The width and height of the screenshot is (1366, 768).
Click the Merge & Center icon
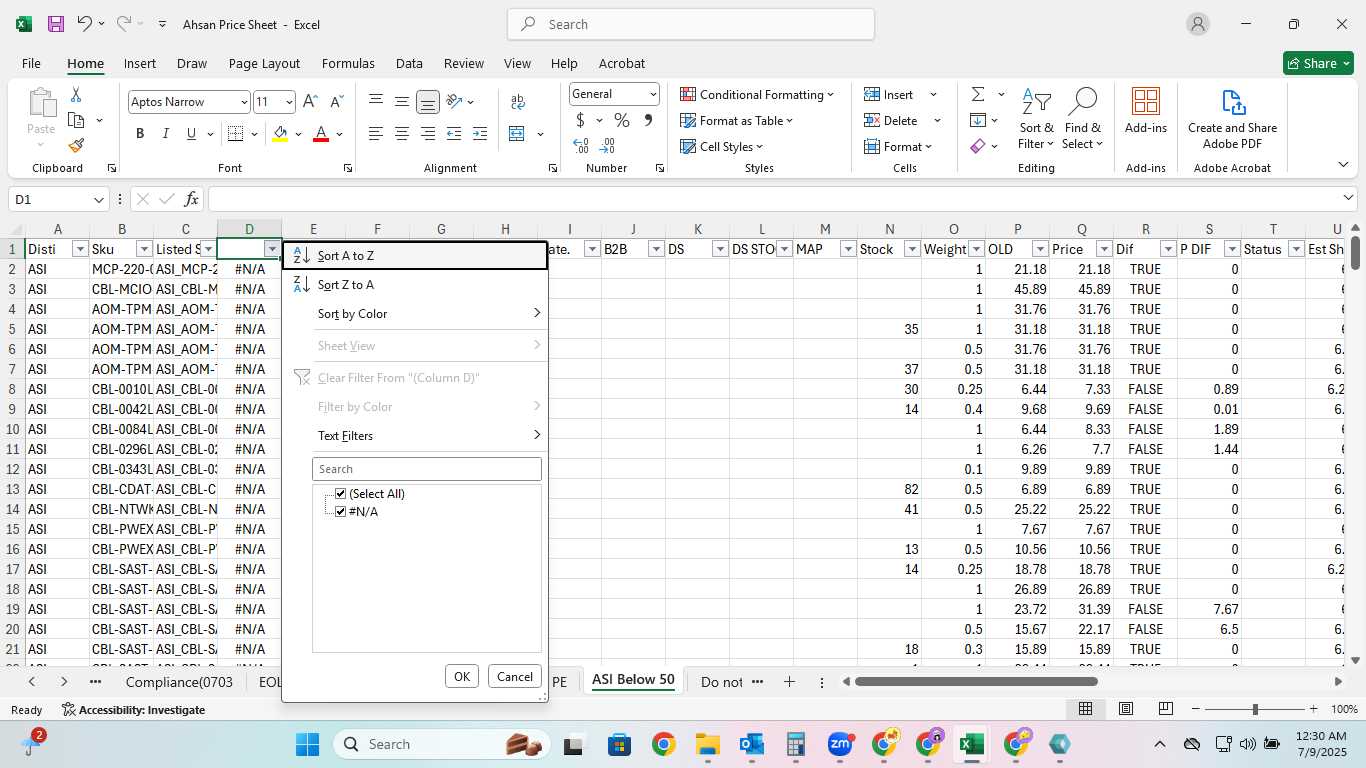click(517, 134)
